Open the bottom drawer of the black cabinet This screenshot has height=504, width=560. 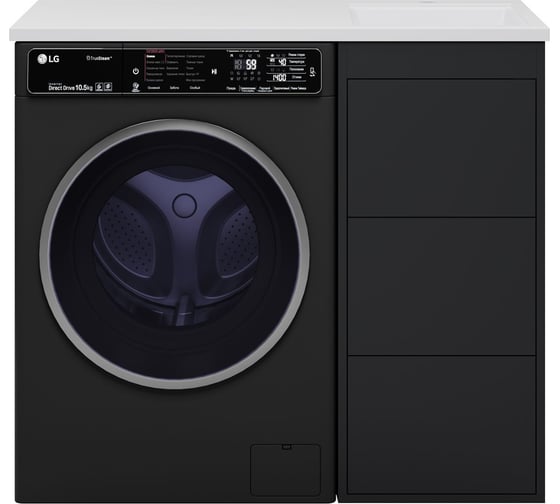(x=441, y=425)
